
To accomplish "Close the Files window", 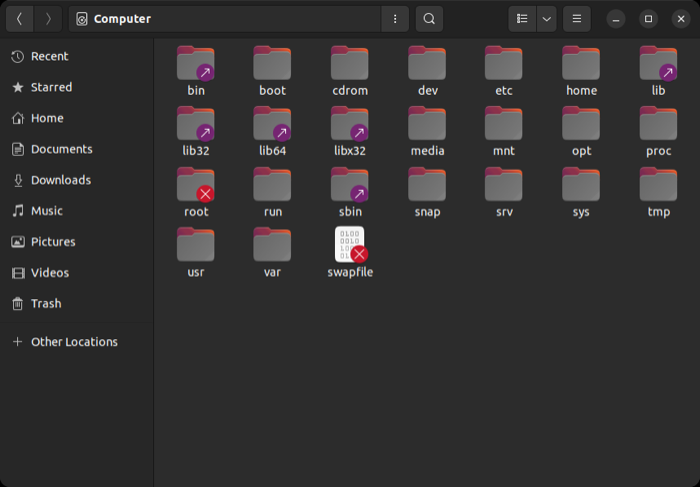I will (681, 19).
